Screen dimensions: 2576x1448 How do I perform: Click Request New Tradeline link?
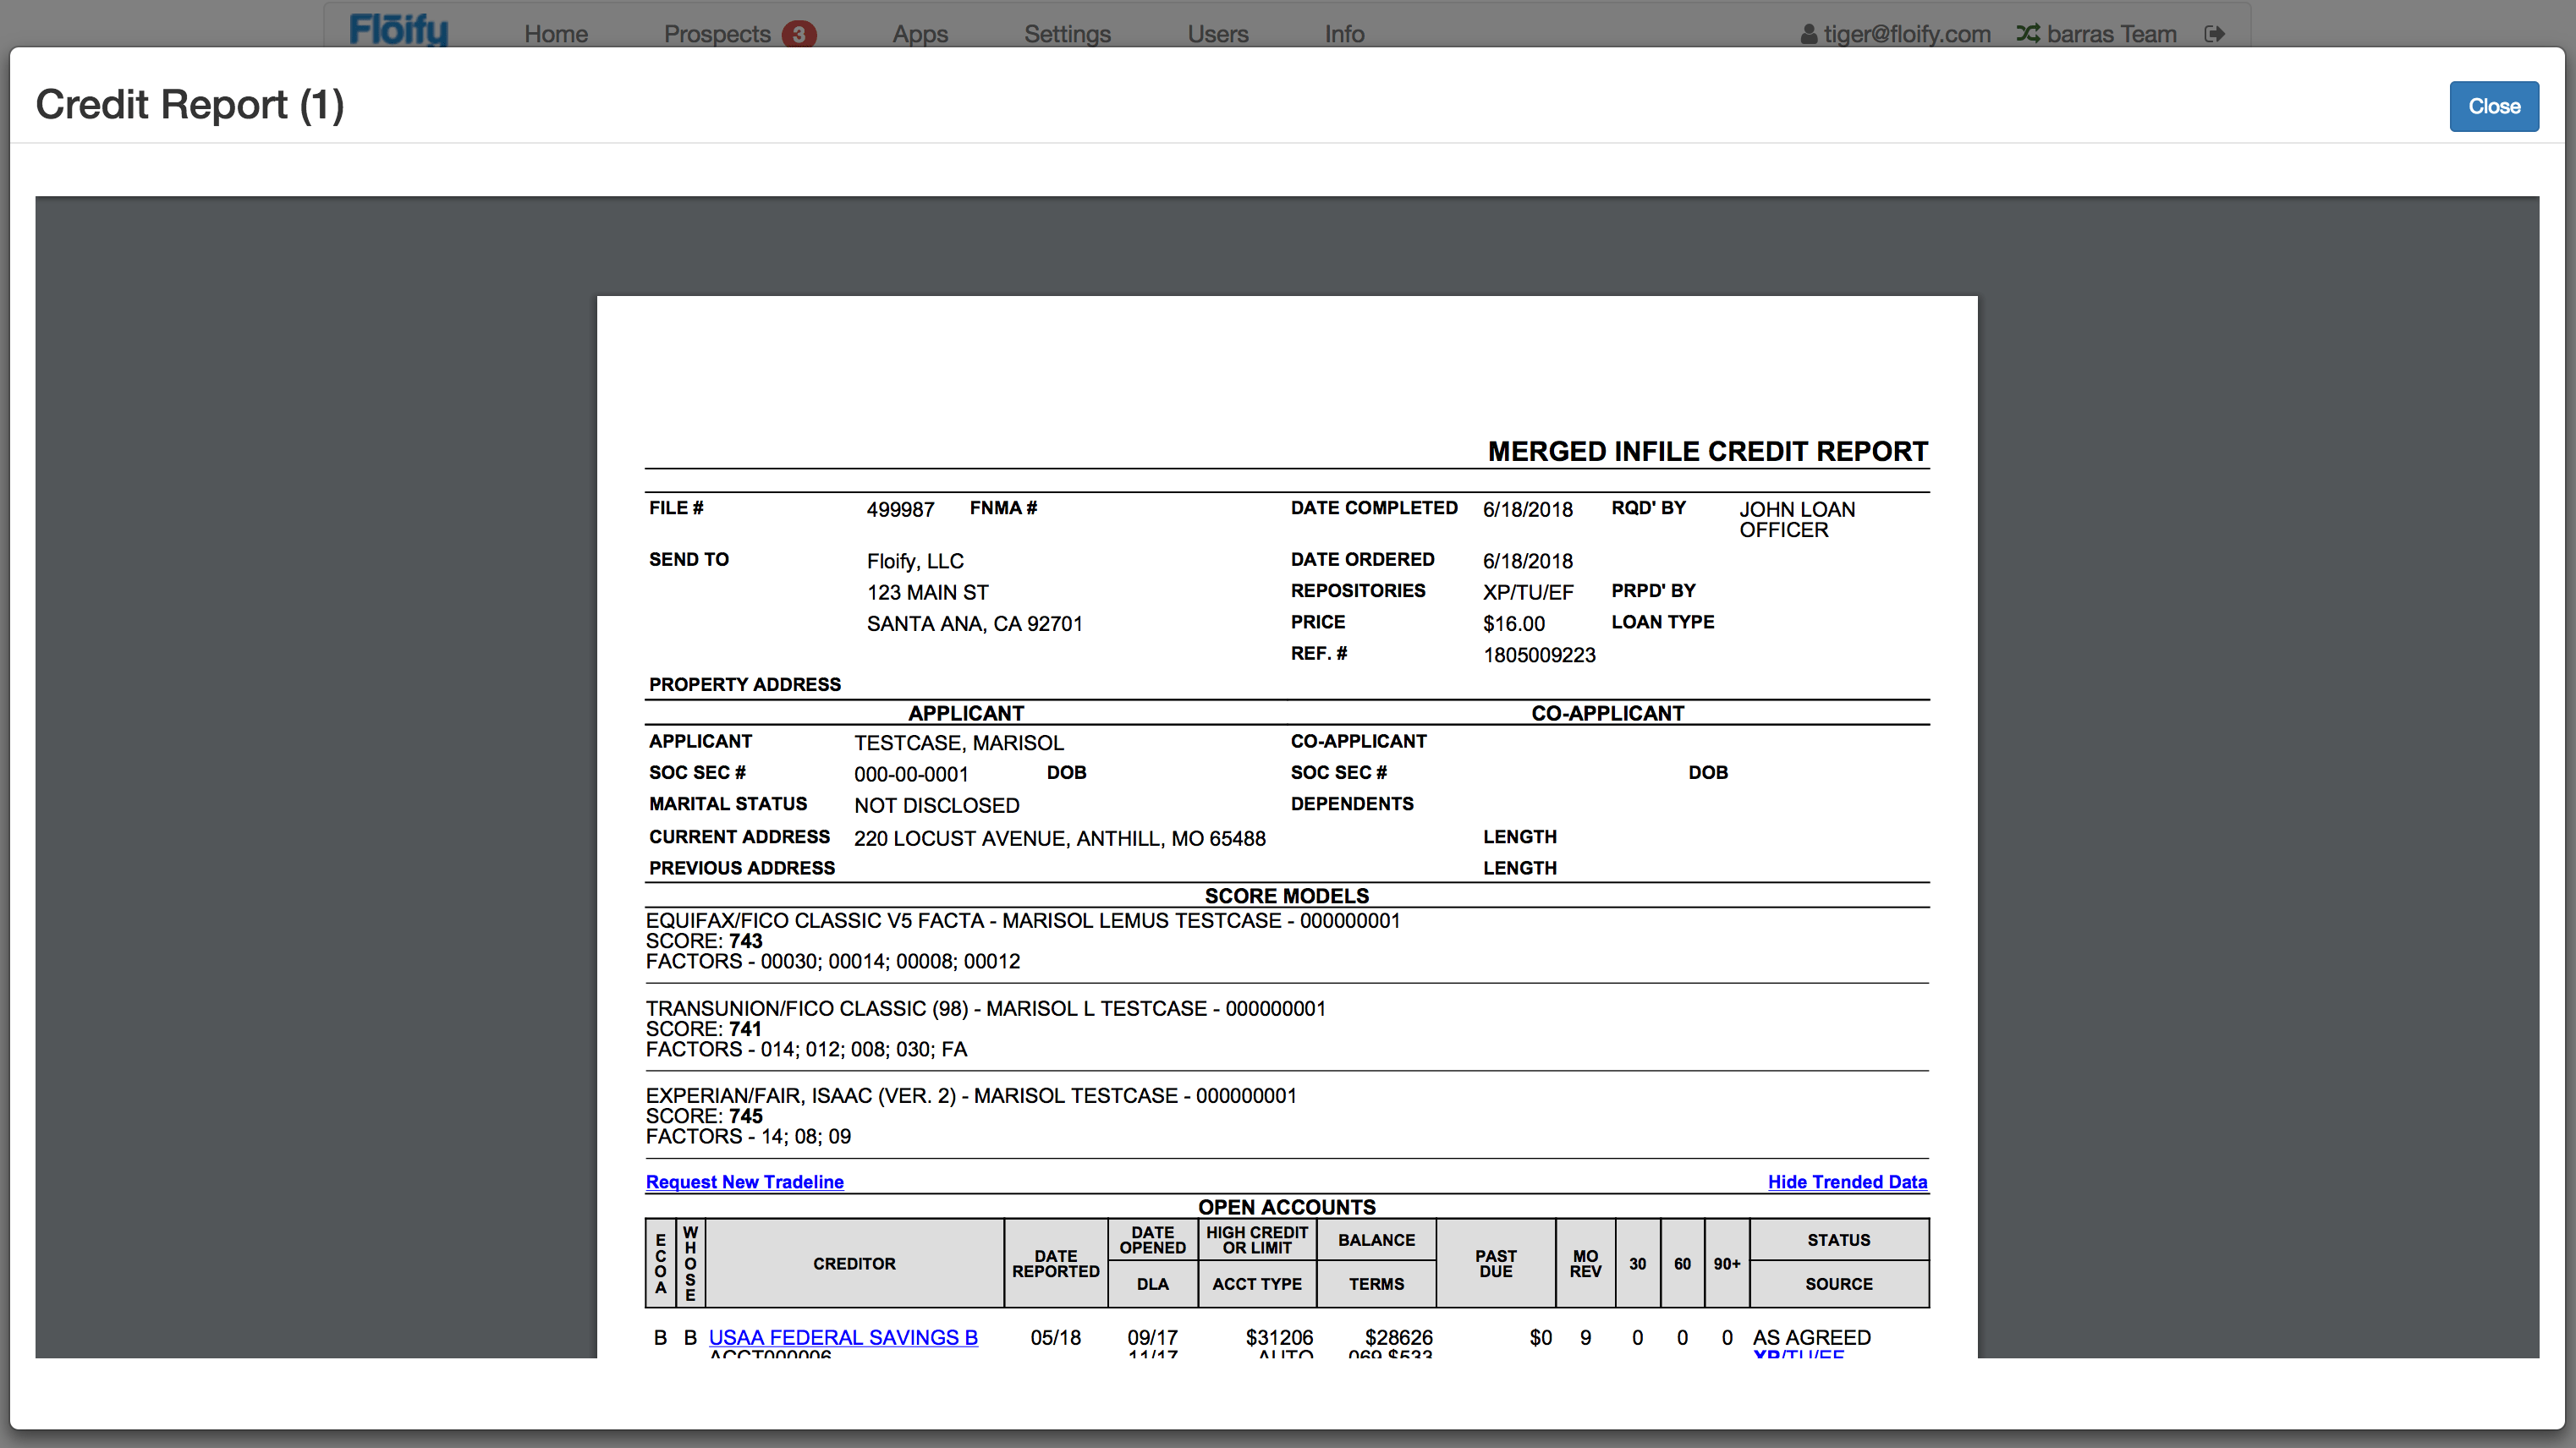[744, 1182]
